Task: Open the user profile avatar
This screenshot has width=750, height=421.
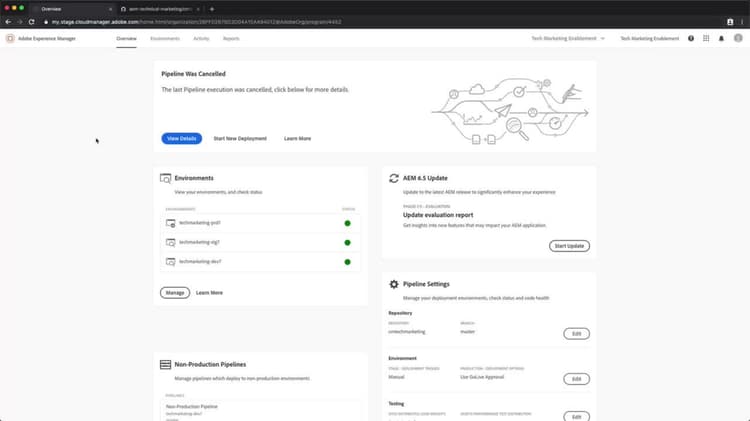Action: (738, 38)
